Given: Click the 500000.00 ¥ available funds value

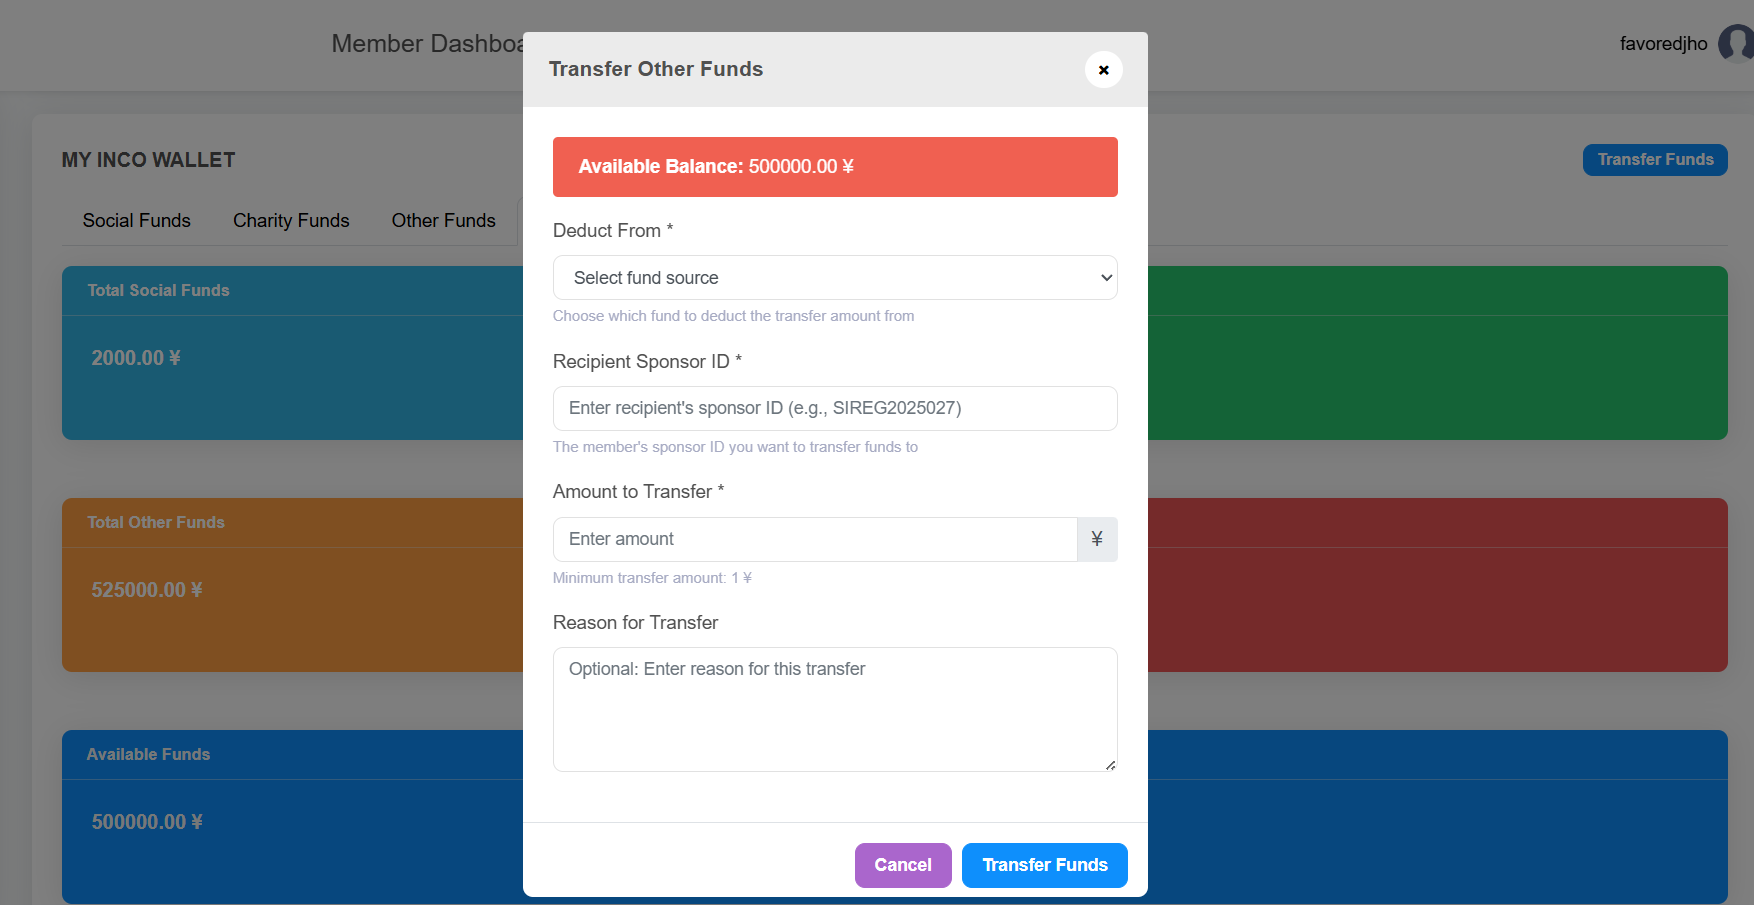Looking at the screenshot, I should (x=147, y=822).
